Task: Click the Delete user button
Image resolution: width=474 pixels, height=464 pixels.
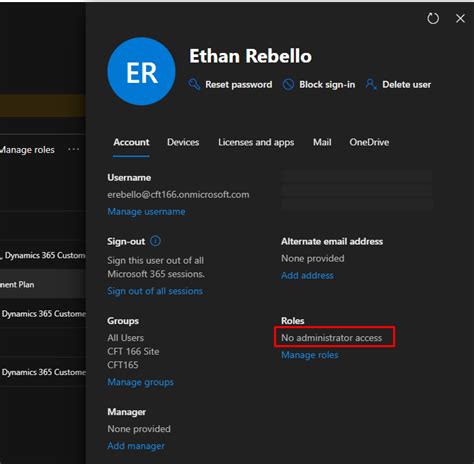Action: [x=398, y=85]
